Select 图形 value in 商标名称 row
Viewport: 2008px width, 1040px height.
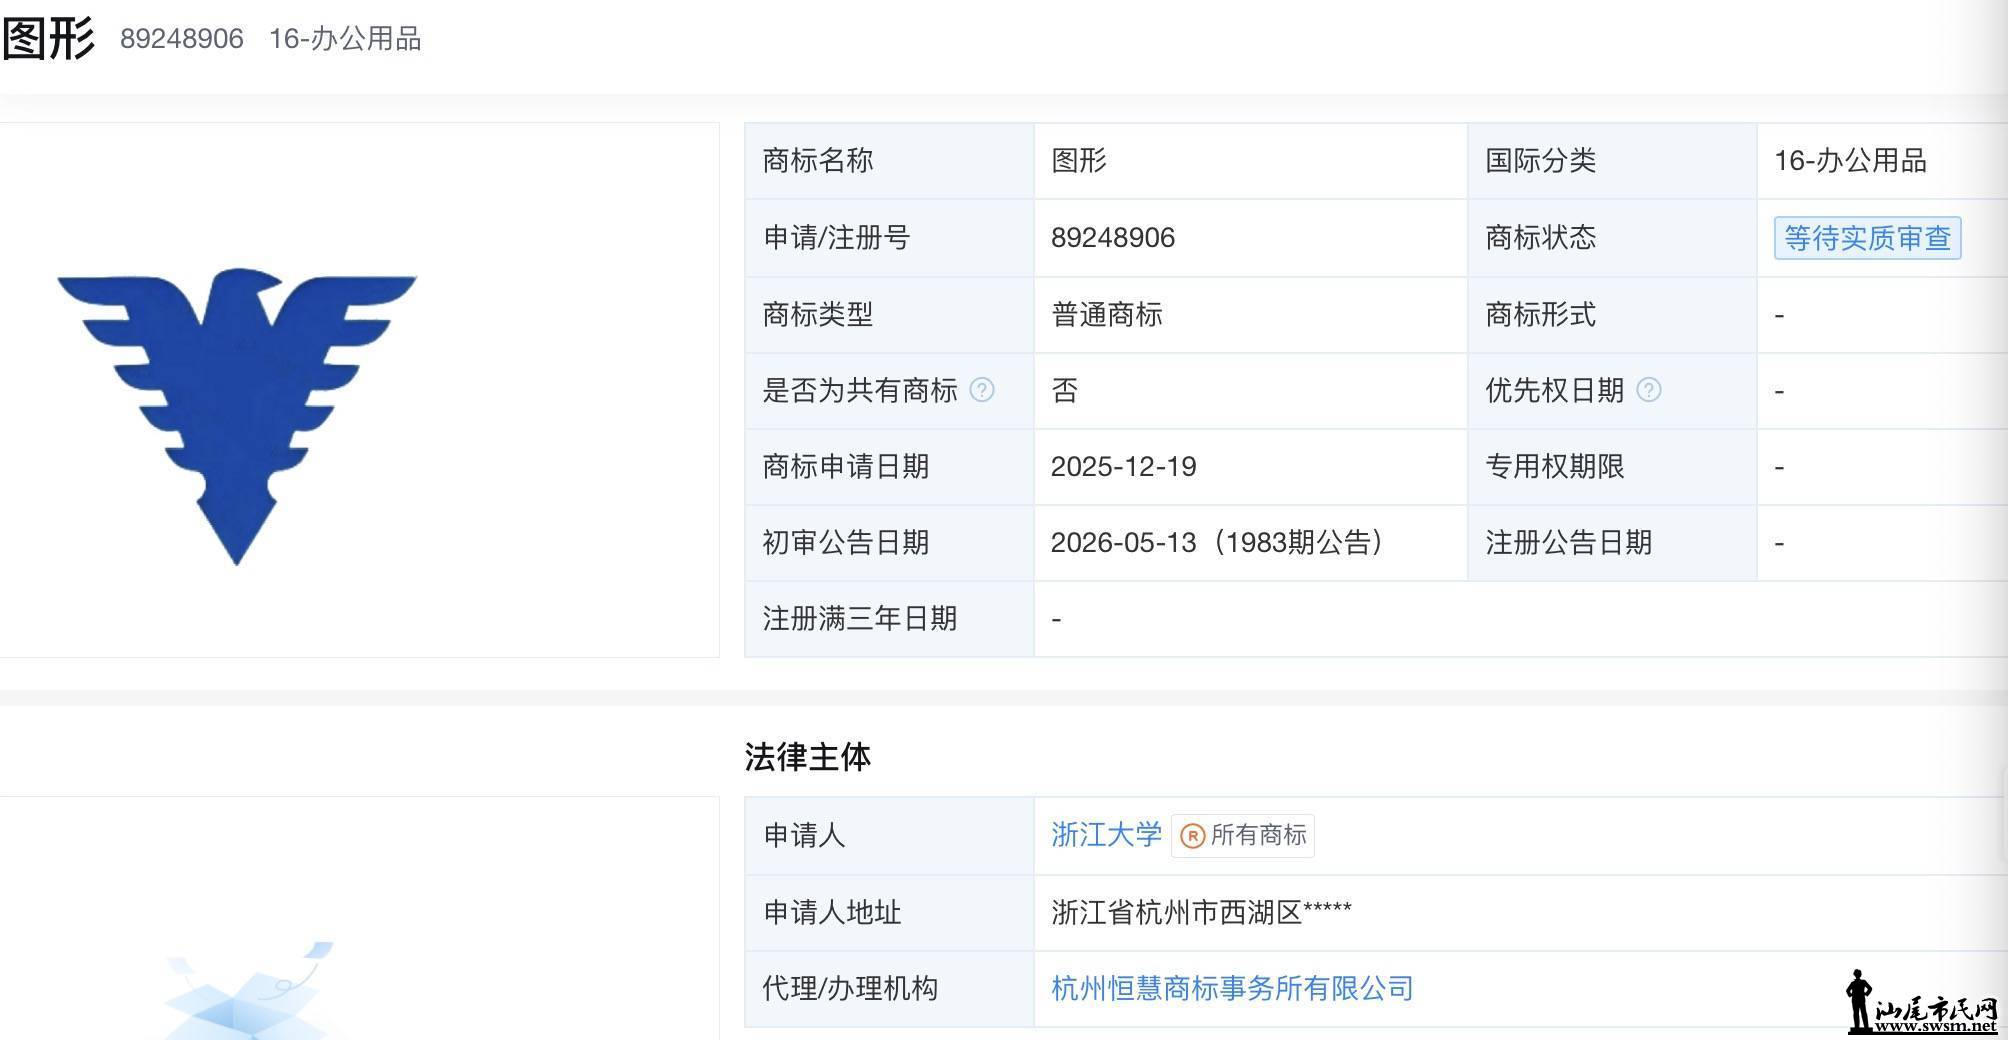tap(1079, 161)
